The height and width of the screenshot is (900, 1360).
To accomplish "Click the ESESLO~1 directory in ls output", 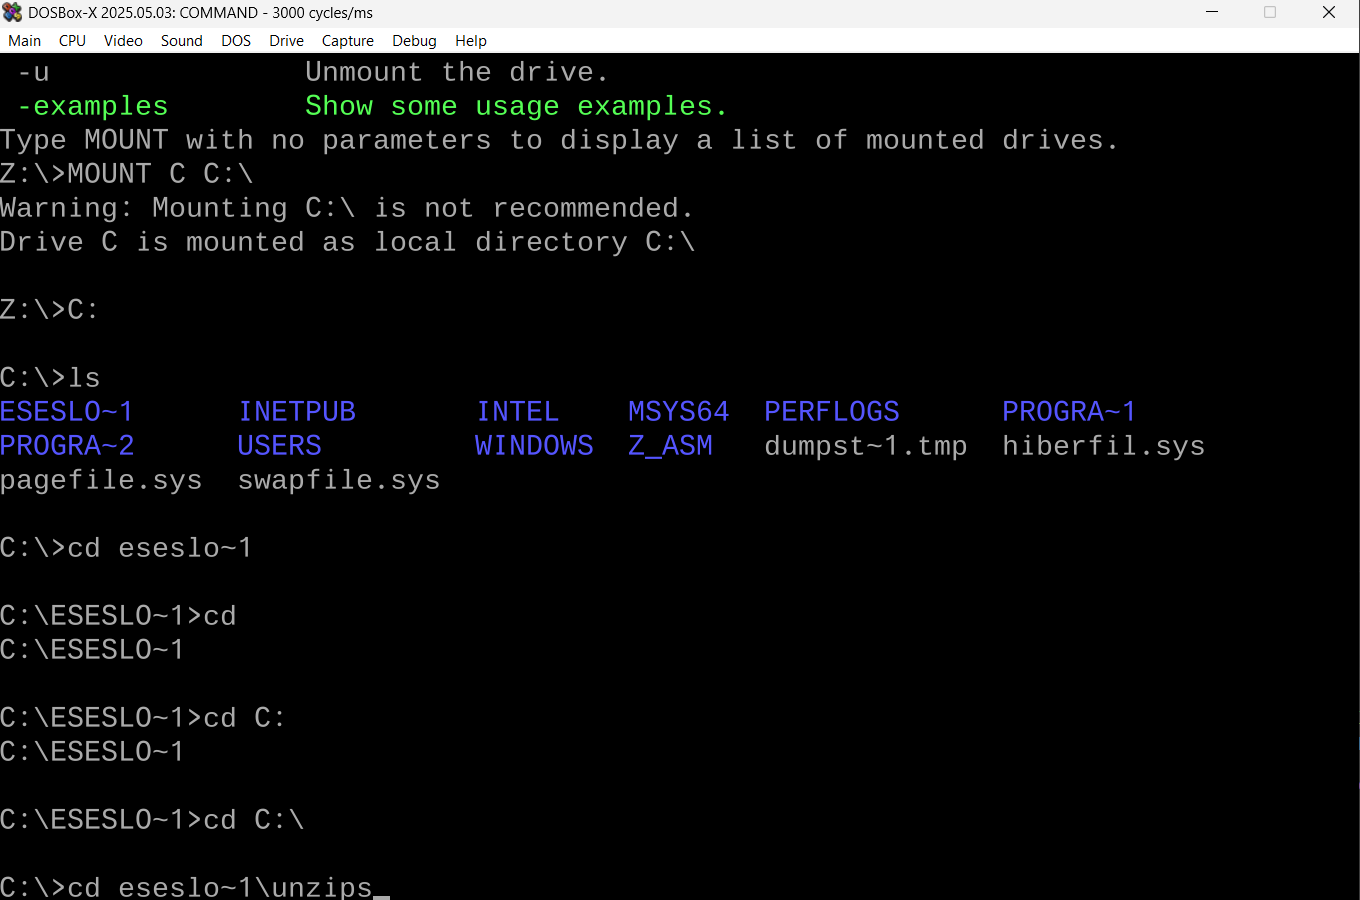I will click(x=67, y=412).
